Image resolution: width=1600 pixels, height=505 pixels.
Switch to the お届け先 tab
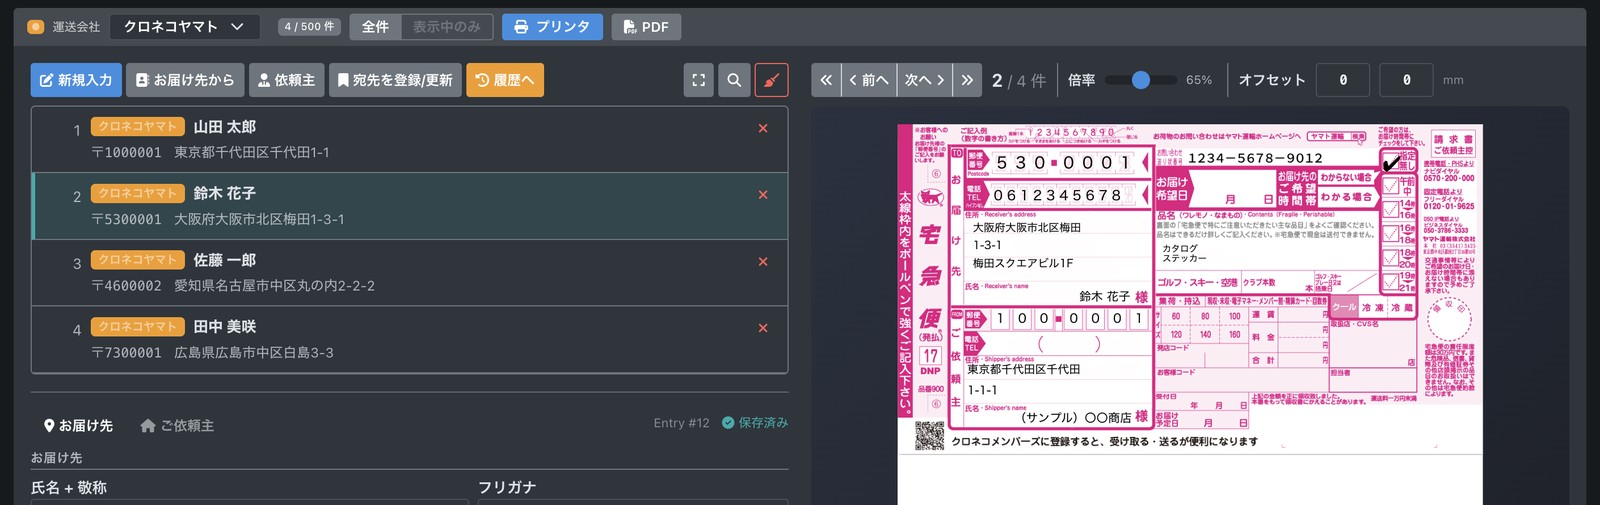tap(78, 425)
